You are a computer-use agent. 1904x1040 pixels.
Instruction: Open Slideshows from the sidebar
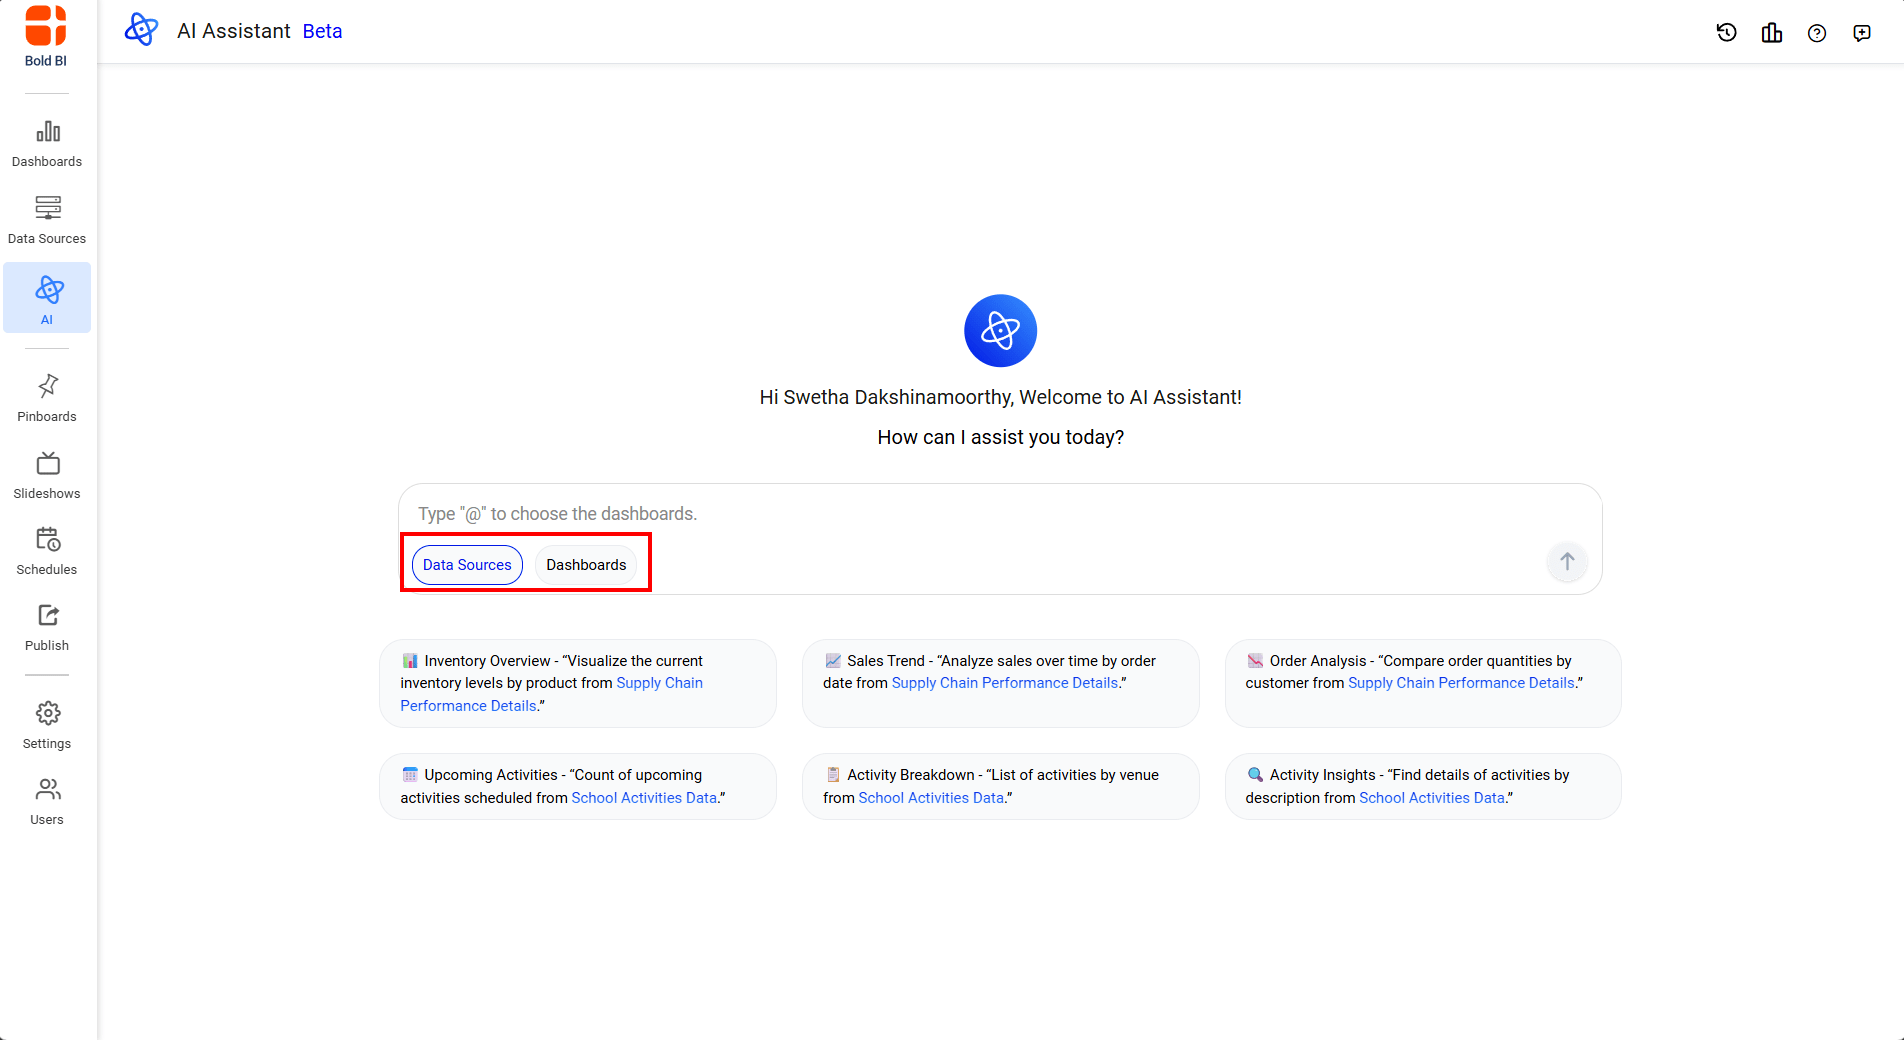tap(47, 475)
